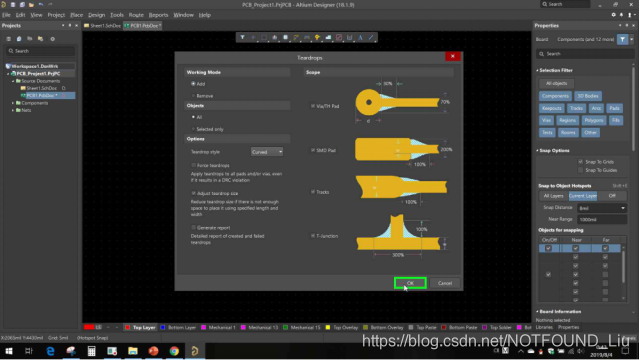The image size is (639, 360).
Task: Expand the Components folder in the Projects tree
Action: click(x=13, y=103)
